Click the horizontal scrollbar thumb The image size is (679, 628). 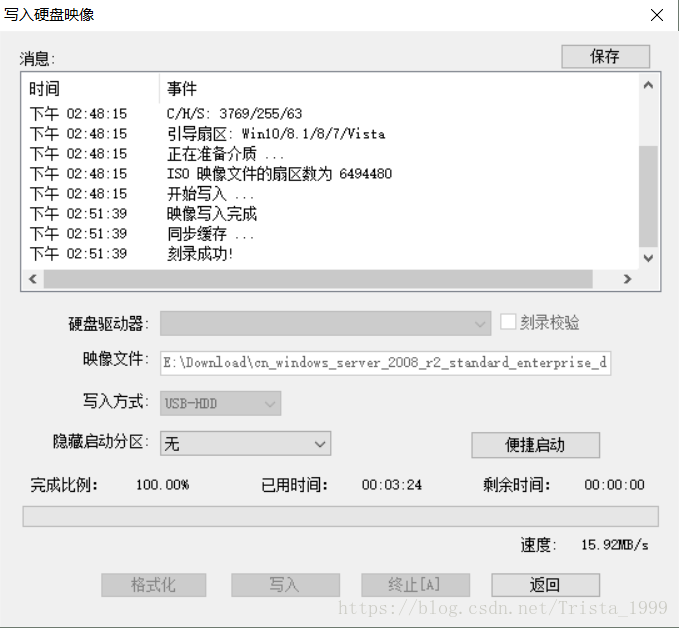coord(318,279)
